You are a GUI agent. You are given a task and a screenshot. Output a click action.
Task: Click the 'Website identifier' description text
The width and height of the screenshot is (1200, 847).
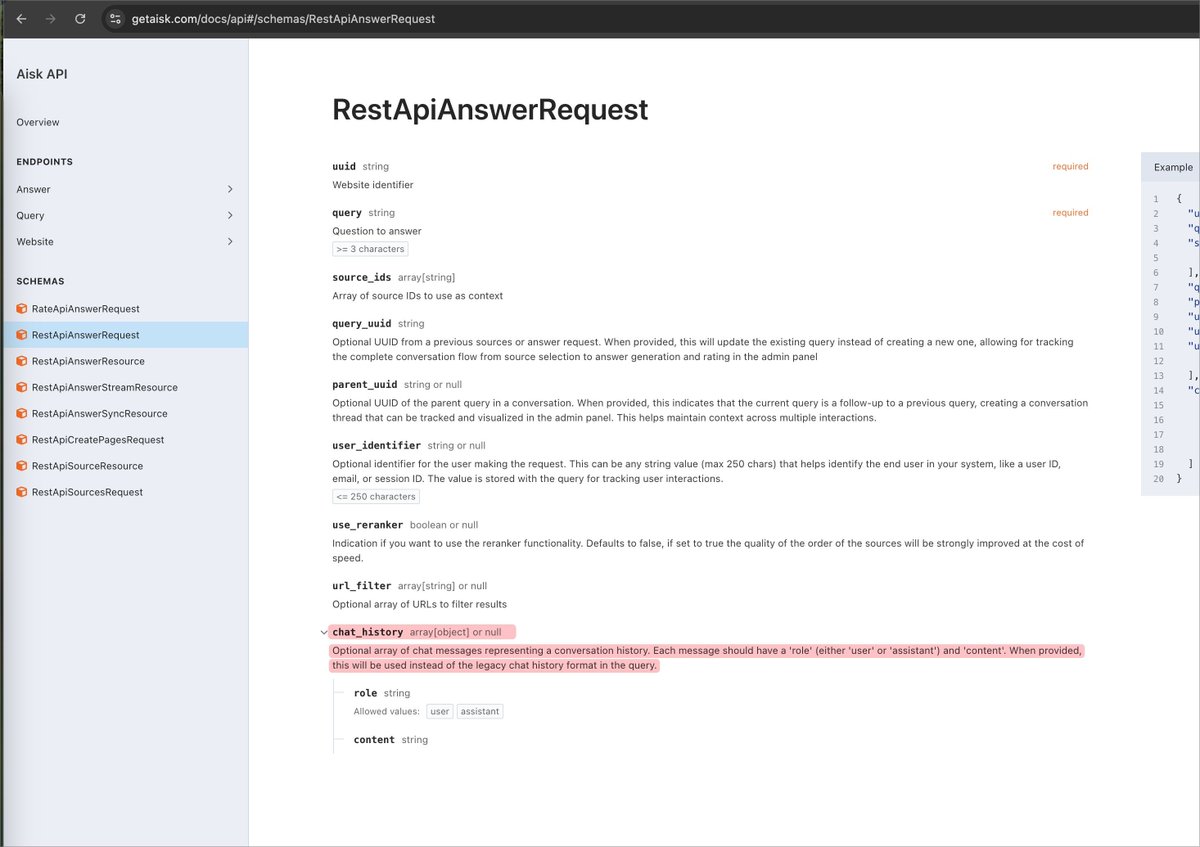(372, 185)
